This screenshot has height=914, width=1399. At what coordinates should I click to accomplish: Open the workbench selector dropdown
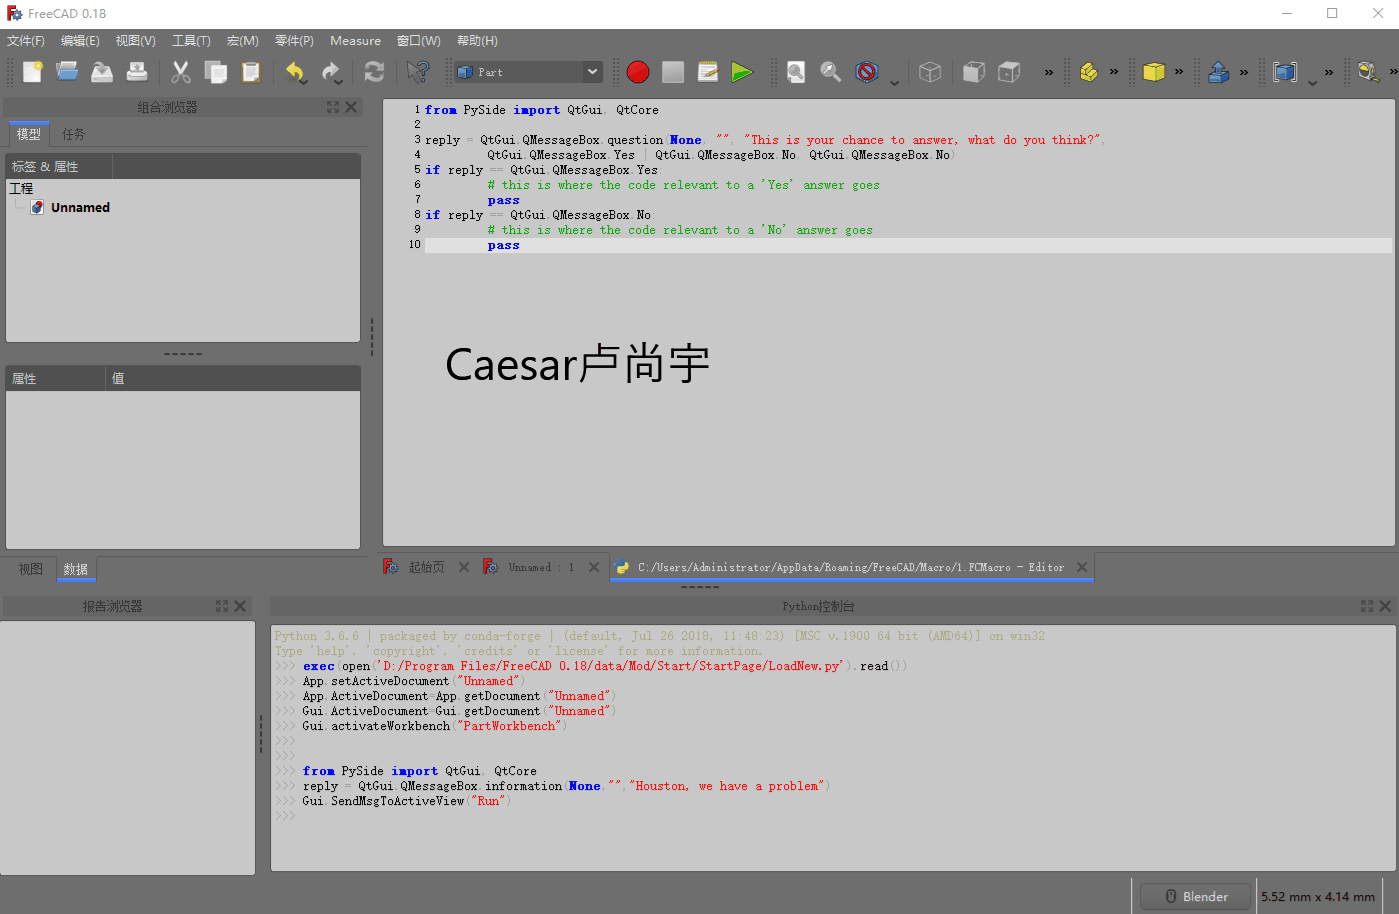(591, 71)
